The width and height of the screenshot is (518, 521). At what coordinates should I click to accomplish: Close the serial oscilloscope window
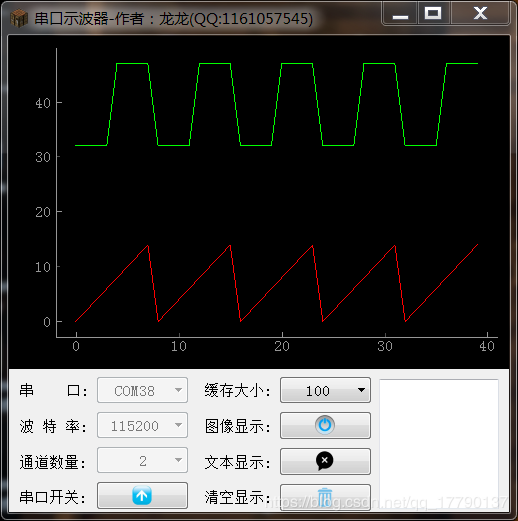click(480, 14)
